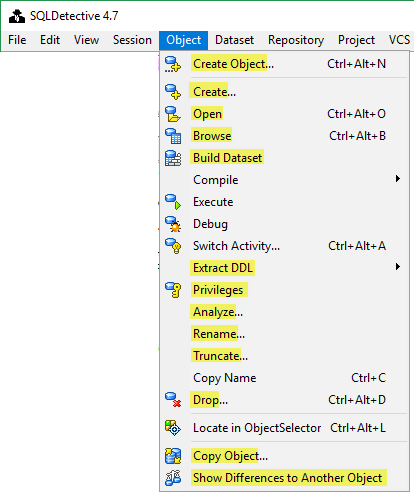The image size is (414, 492).
Task: Select Debug menu entry
Action: pos(284,224)
